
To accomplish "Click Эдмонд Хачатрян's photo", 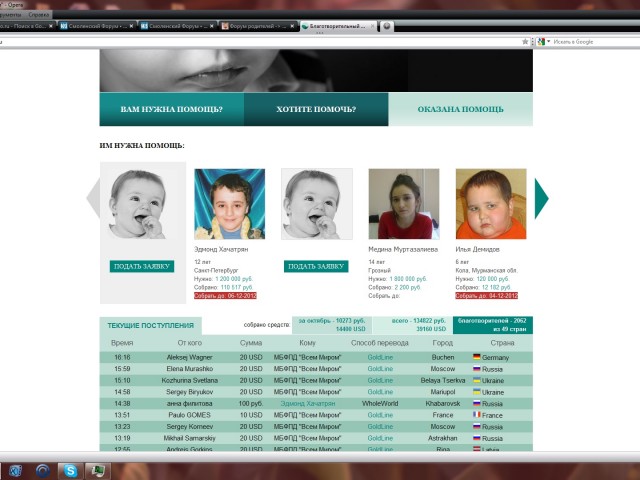I will 229,204.
